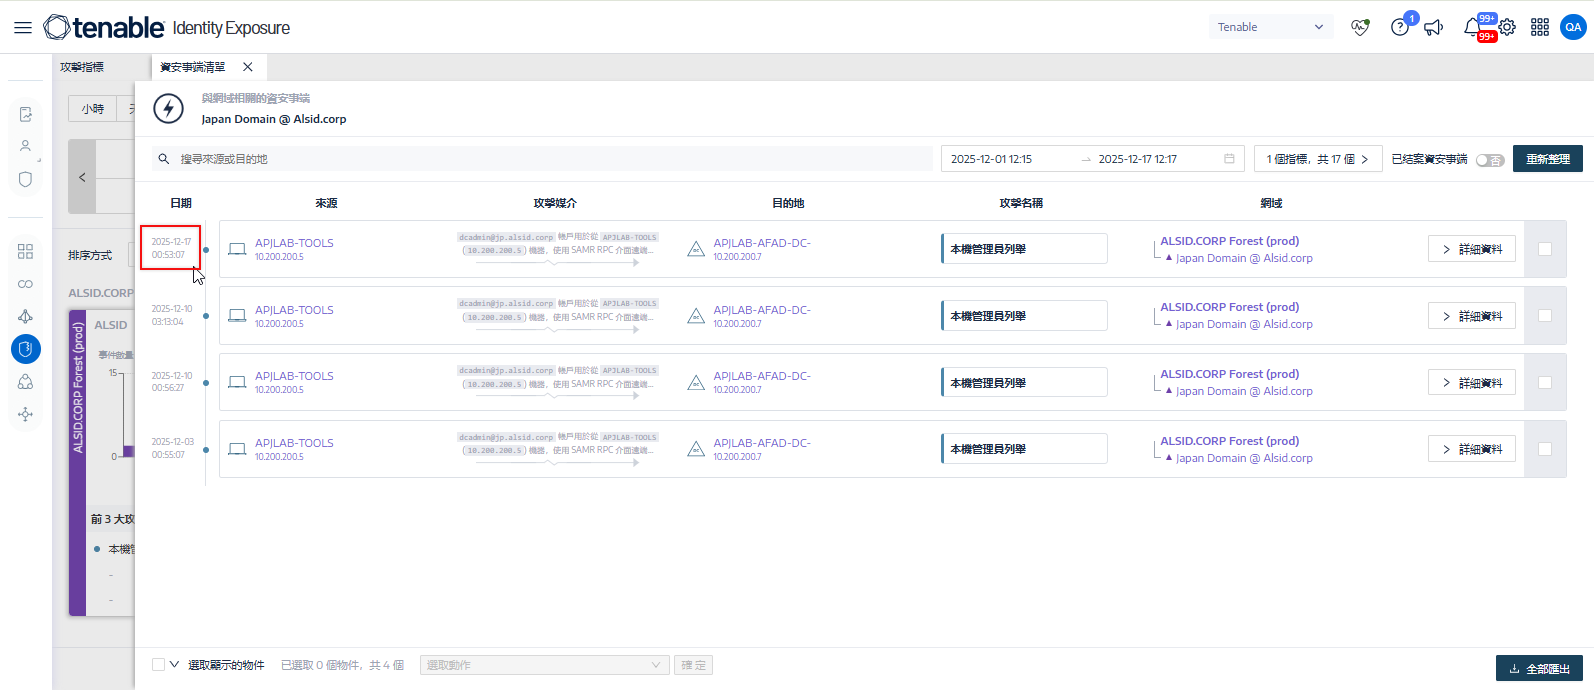
Task: Open the apps grid launcher
Action: click(1540, 28)
